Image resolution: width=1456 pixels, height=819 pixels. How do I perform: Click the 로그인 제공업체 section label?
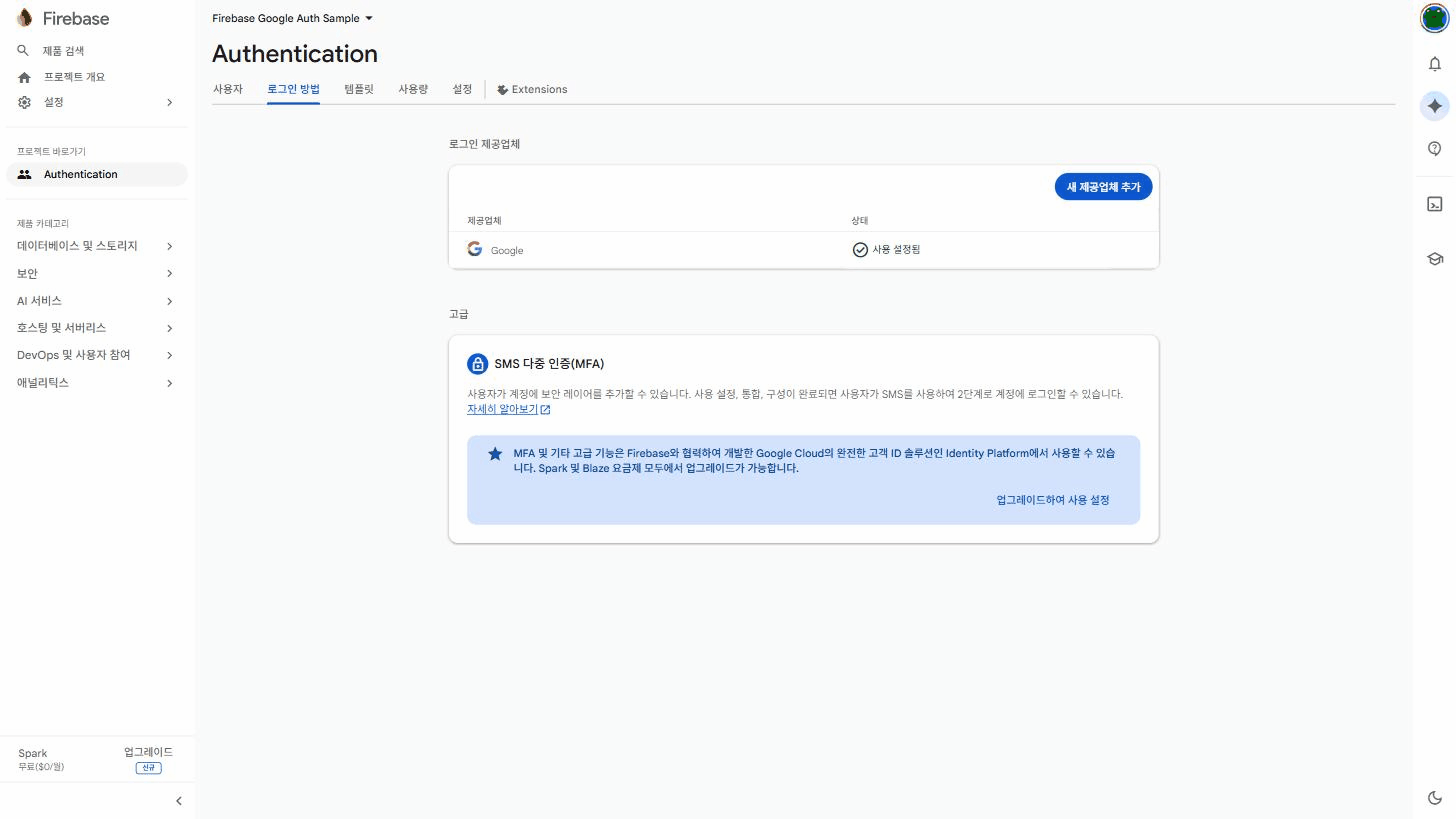pyautogui.click(x=484, y=144)
